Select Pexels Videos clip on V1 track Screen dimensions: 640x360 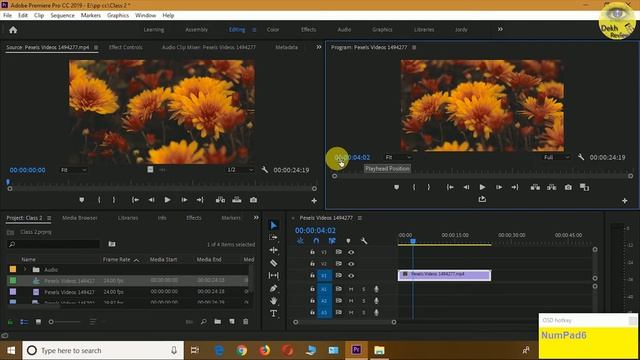444,275
